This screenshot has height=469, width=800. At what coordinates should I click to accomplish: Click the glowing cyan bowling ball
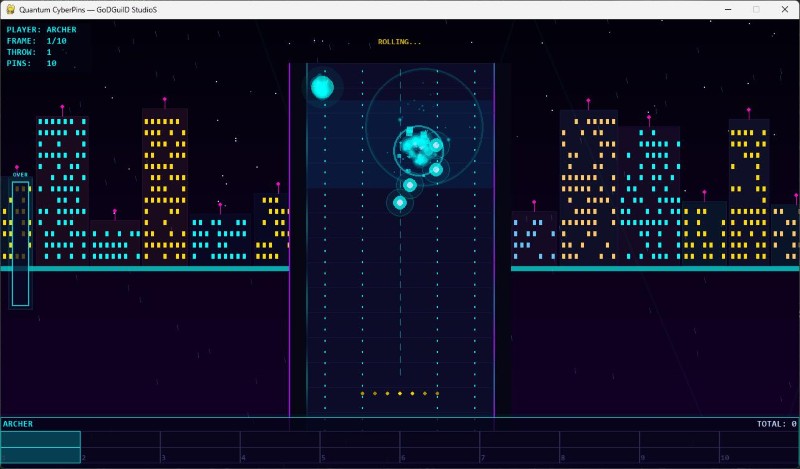(322, 87)
